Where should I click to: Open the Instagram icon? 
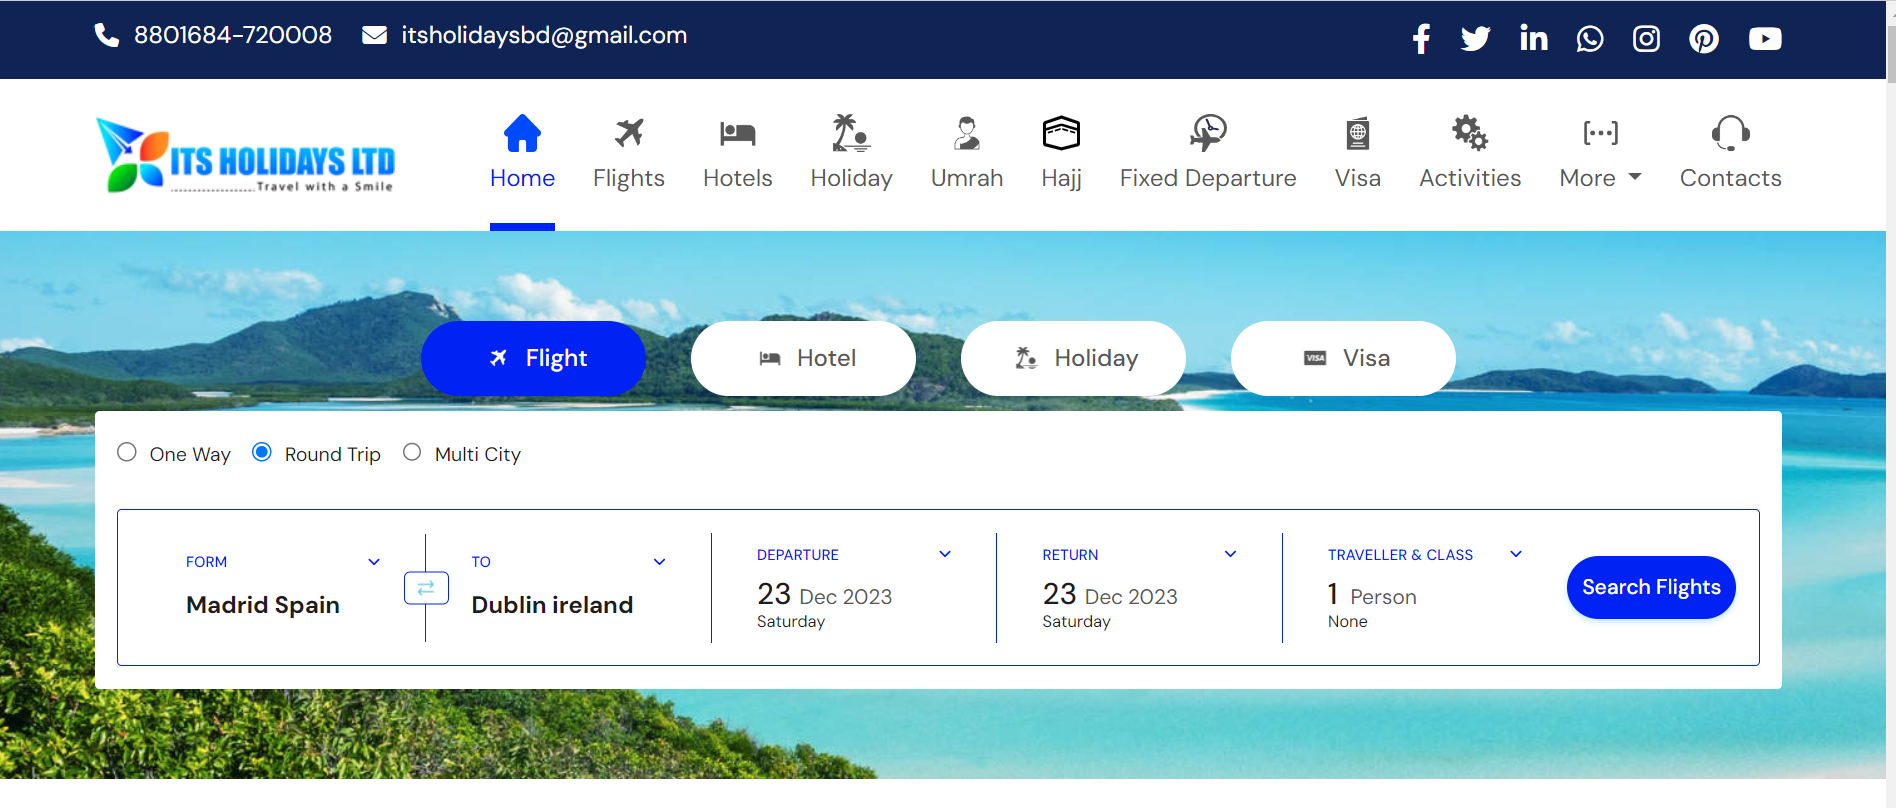[x=1646, y=39]
